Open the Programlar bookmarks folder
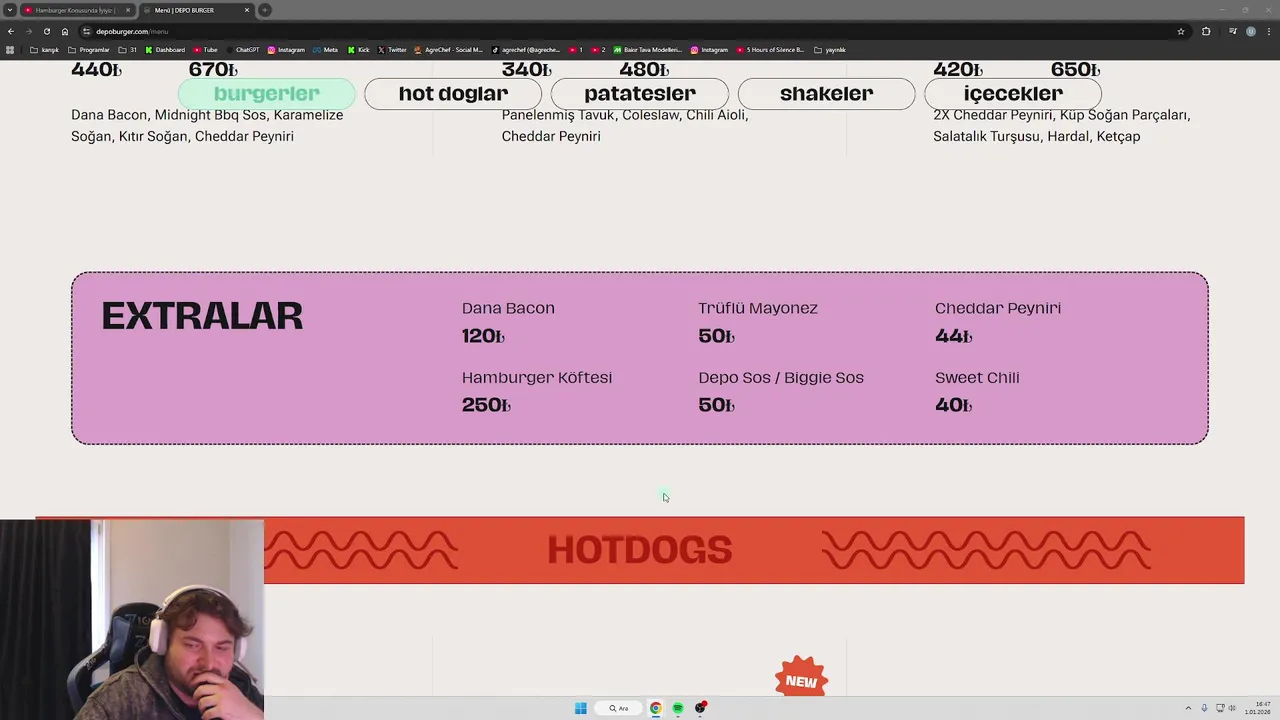Viewport: 1280px width, 720px height. coord(89,50)
